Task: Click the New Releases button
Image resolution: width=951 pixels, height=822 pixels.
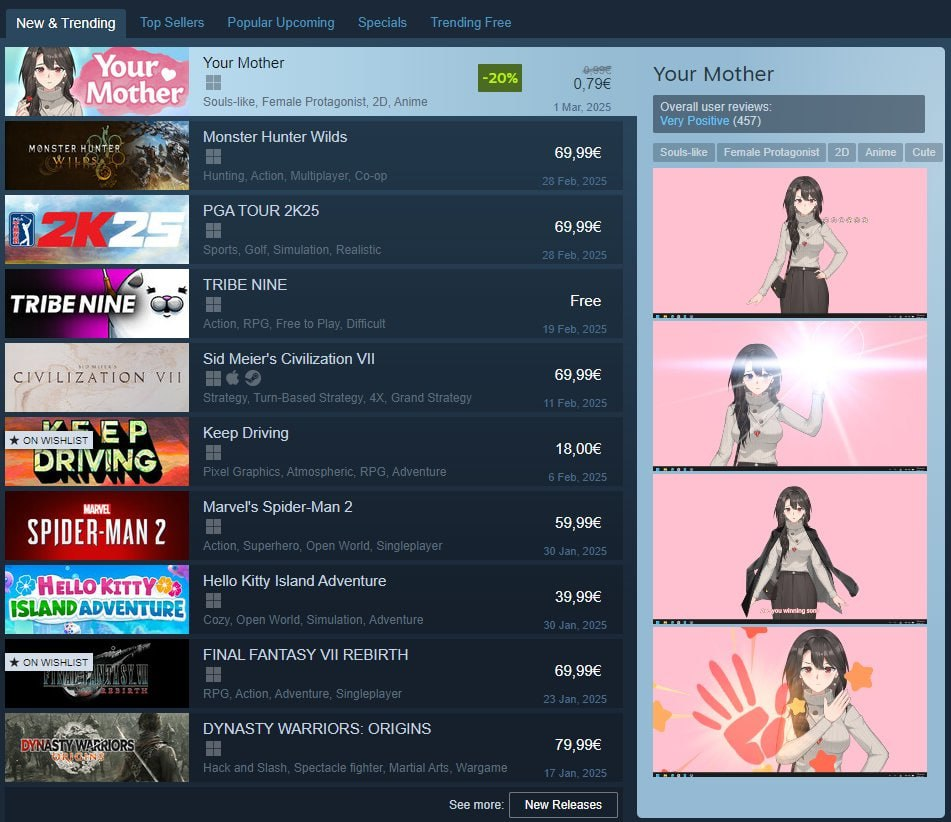Action: (x=563, y=804)
